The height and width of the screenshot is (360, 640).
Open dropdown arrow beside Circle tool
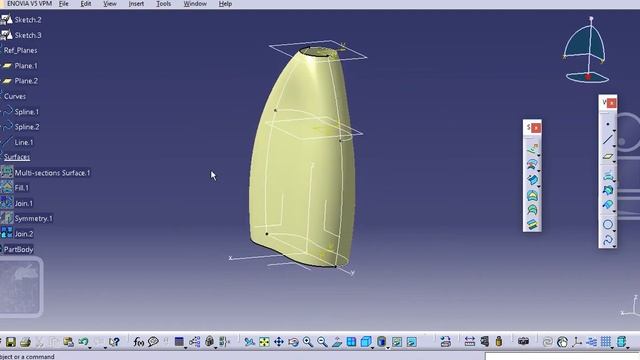614,231
